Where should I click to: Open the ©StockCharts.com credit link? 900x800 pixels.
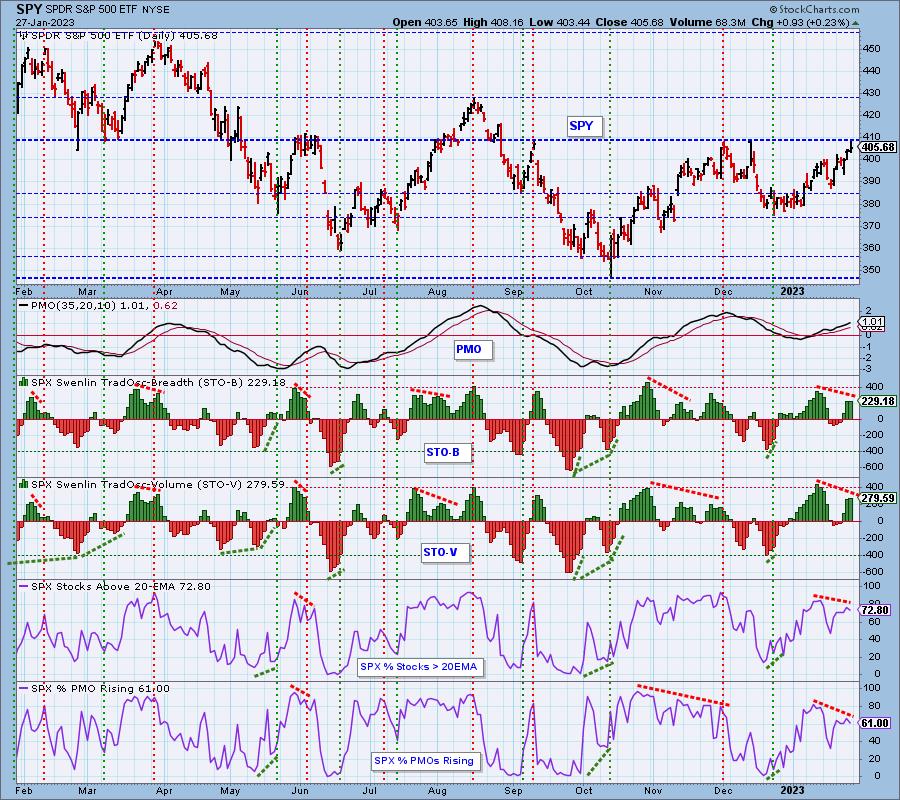click(814, 9)
